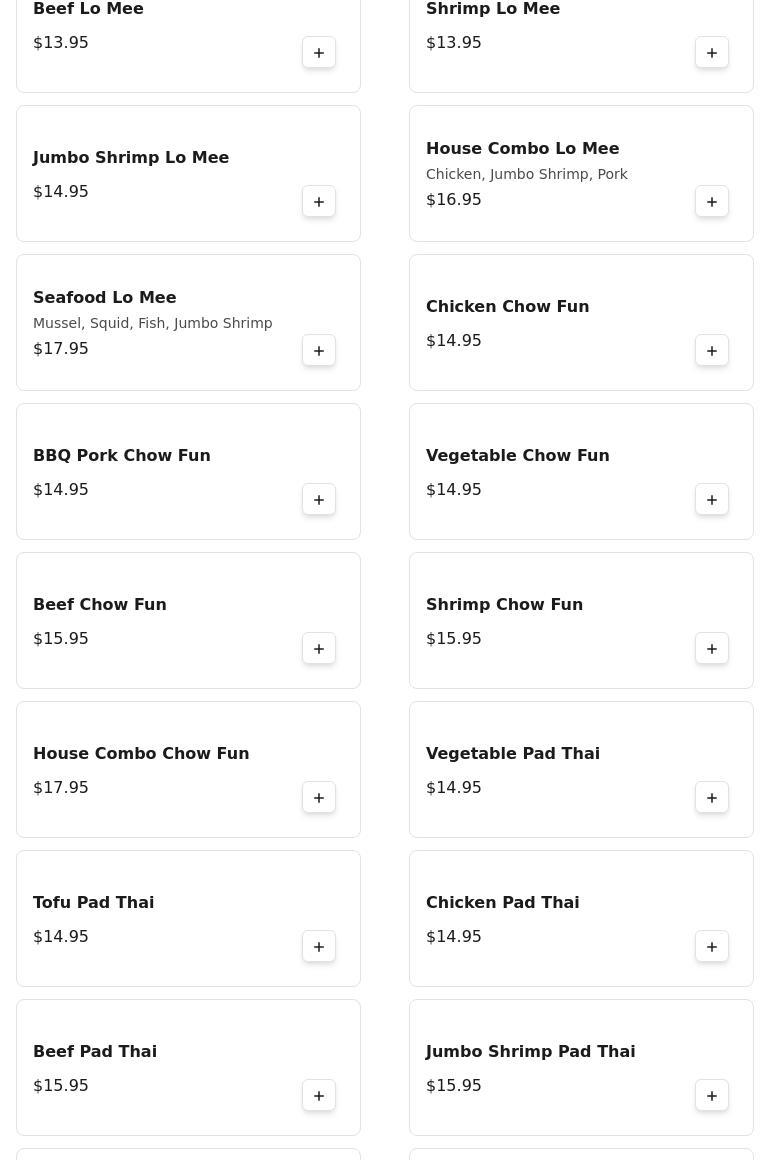770x1160 pixels.
Task: Select the House Combo Chow Fun title
Action: (141, 753)
